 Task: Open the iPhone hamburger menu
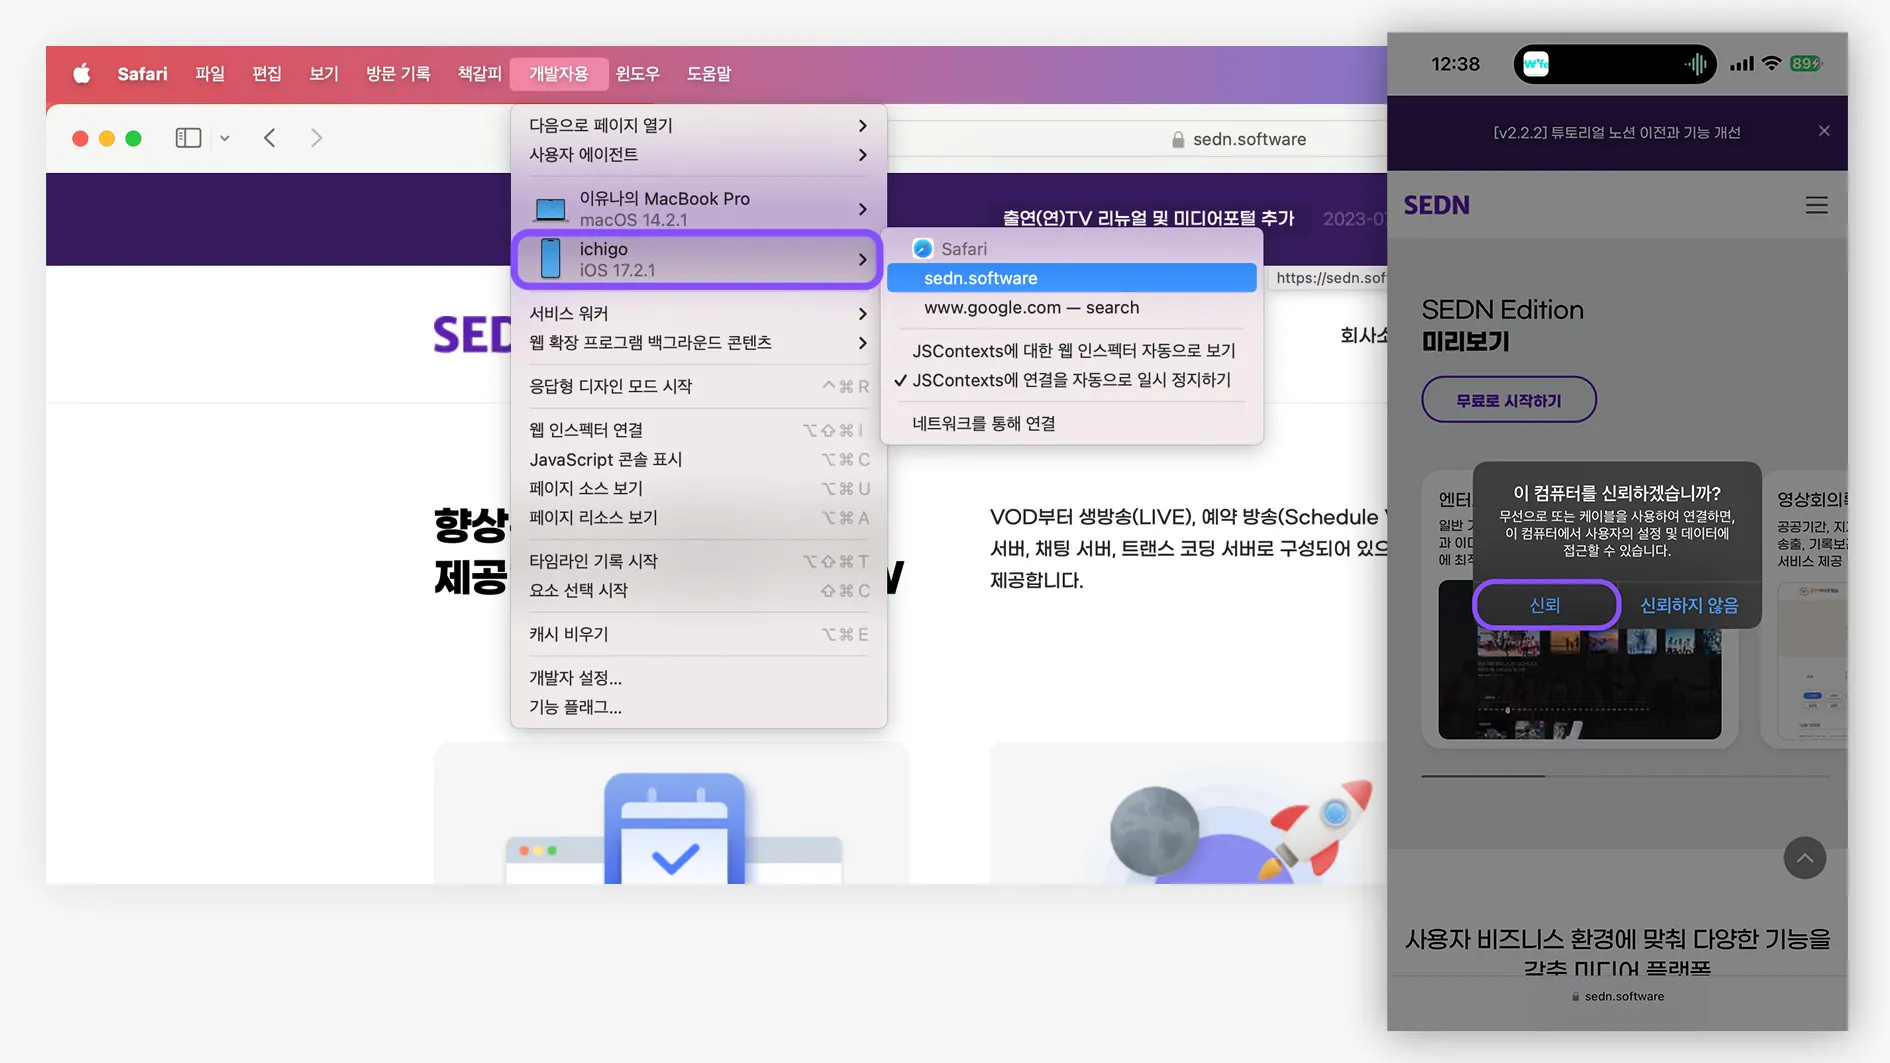[1816, 205]
